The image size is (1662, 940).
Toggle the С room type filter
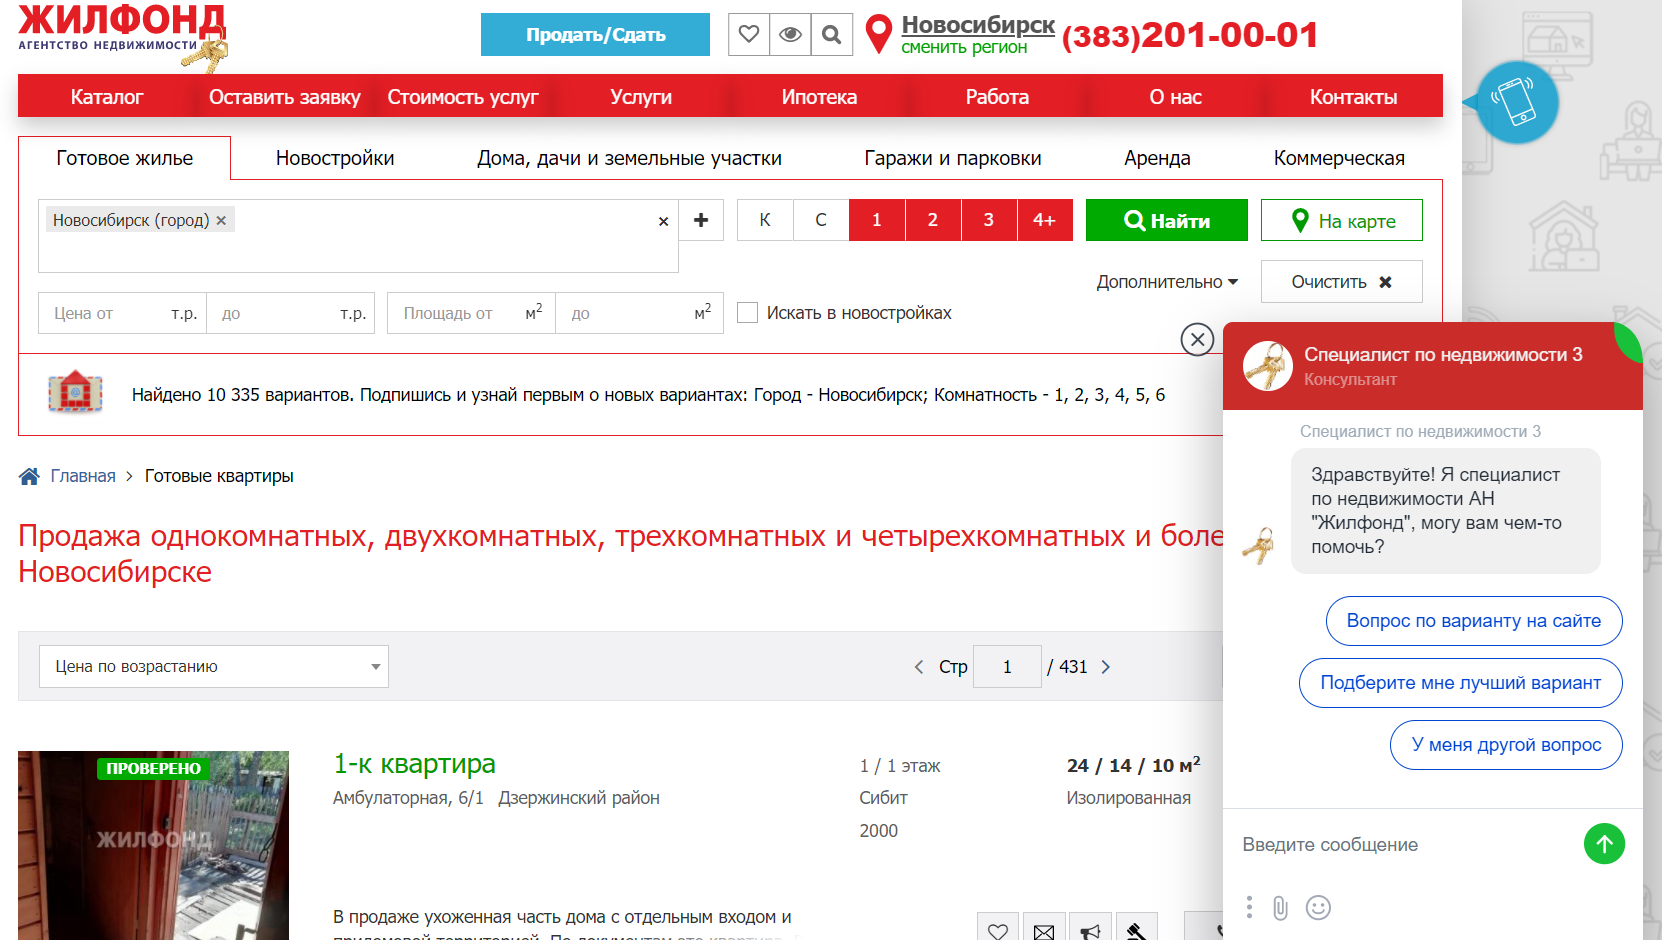point(821,220)
